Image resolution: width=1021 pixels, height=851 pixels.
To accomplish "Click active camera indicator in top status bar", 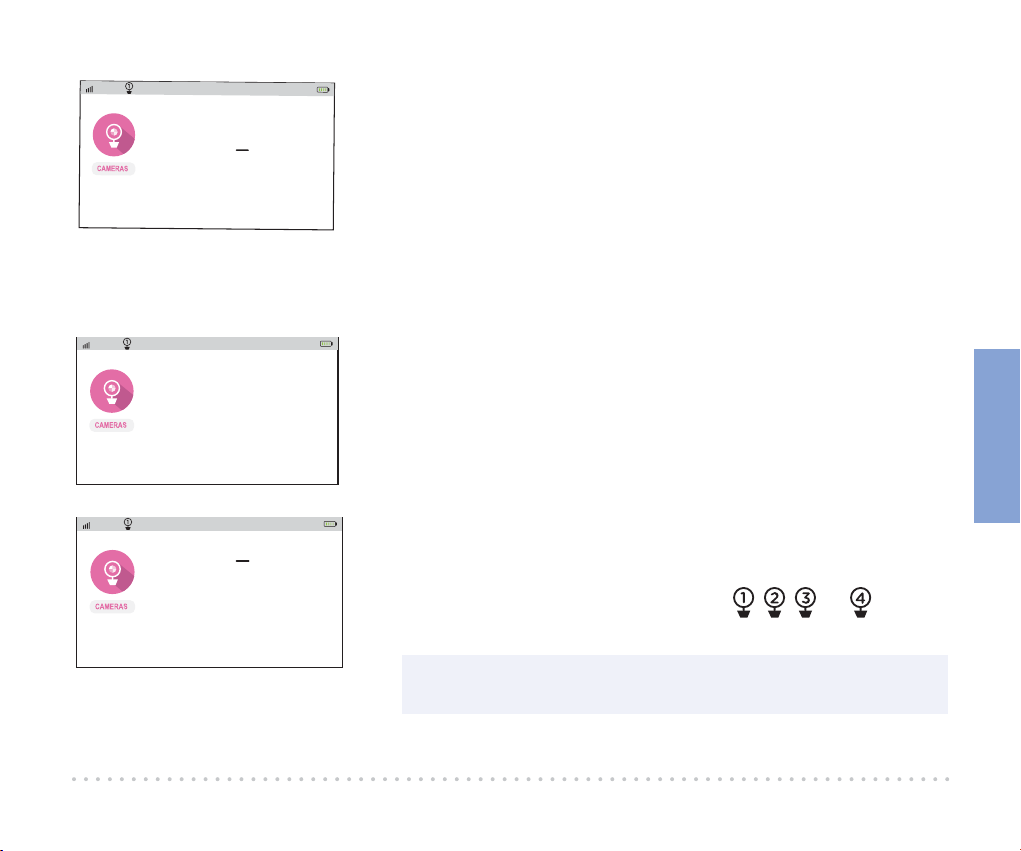I will (129, 88).
